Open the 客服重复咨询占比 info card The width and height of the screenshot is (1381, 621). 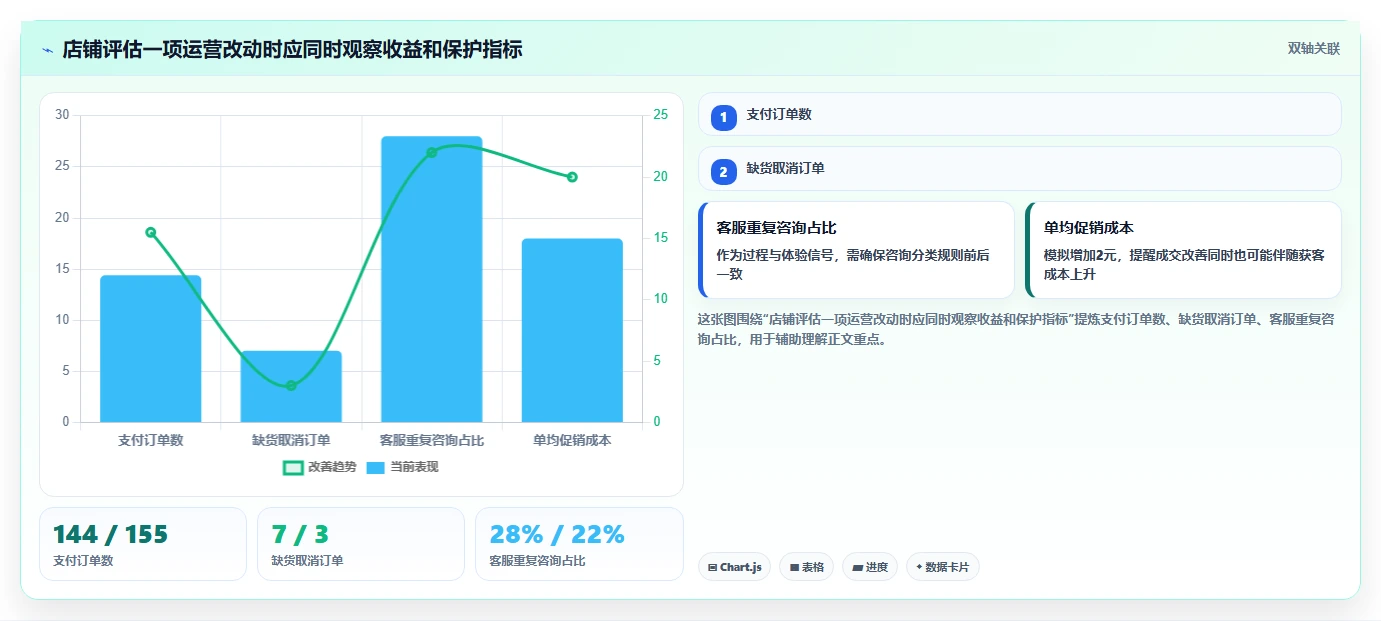click(x=856, y=250)
